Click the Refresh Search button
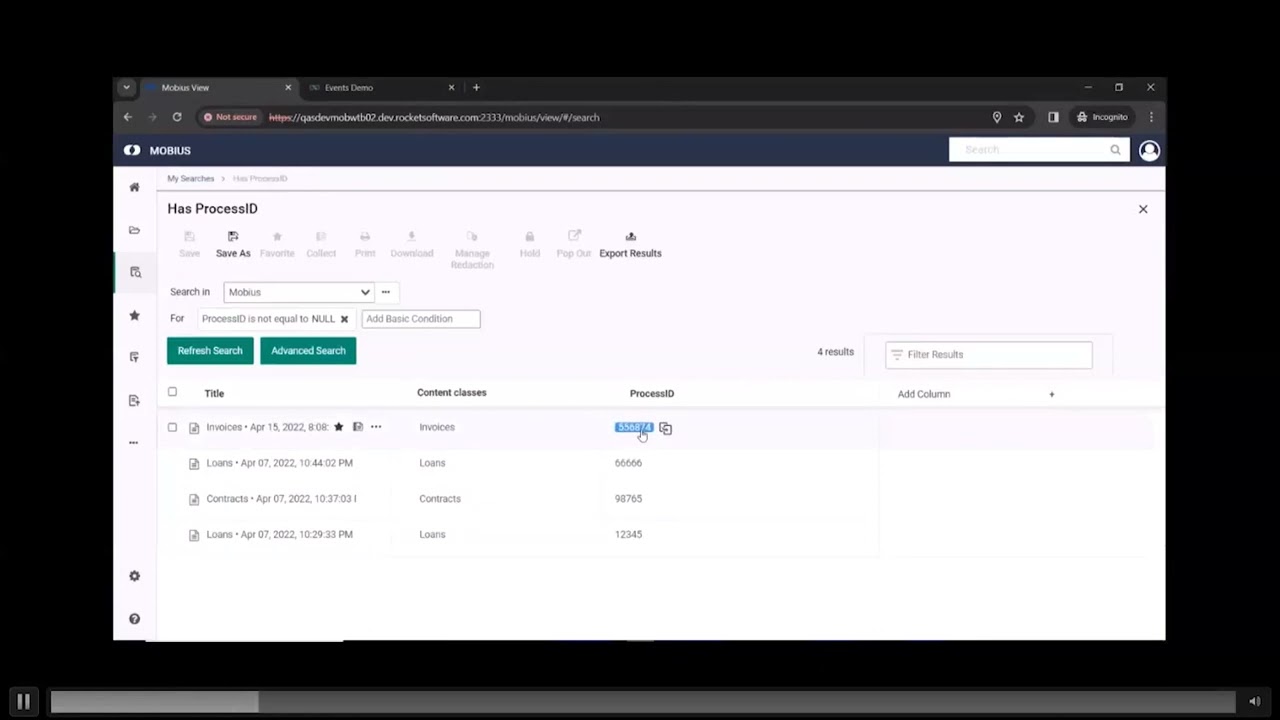The width and height of the screenshot is (1280, 720). point(210,351)
